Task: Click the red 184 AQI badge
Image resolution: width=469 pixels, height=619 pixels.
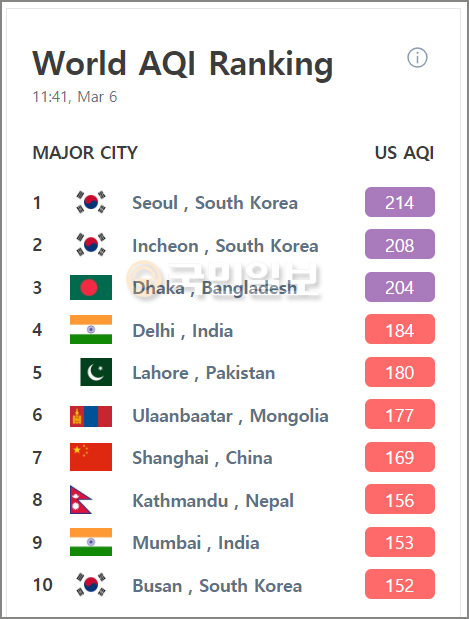Action: (x=400, y=329)
